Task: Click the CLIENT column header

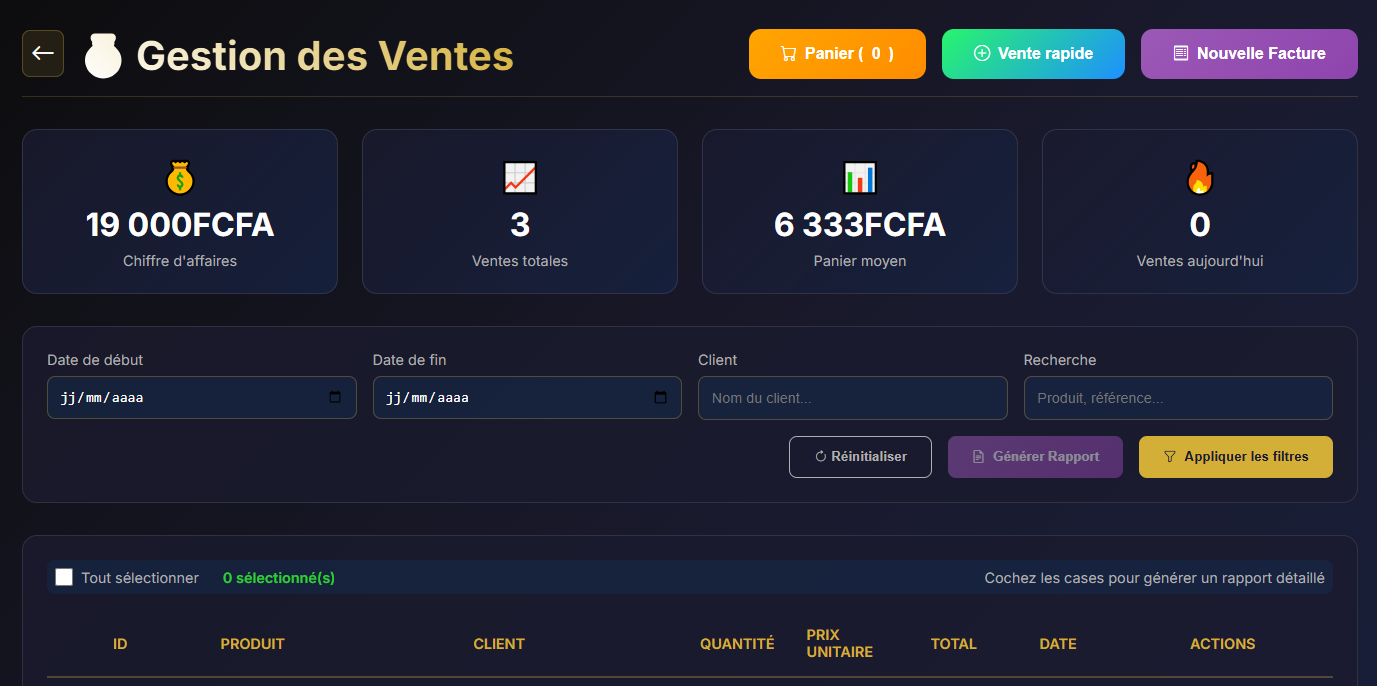Action: [x=499, y=644]
